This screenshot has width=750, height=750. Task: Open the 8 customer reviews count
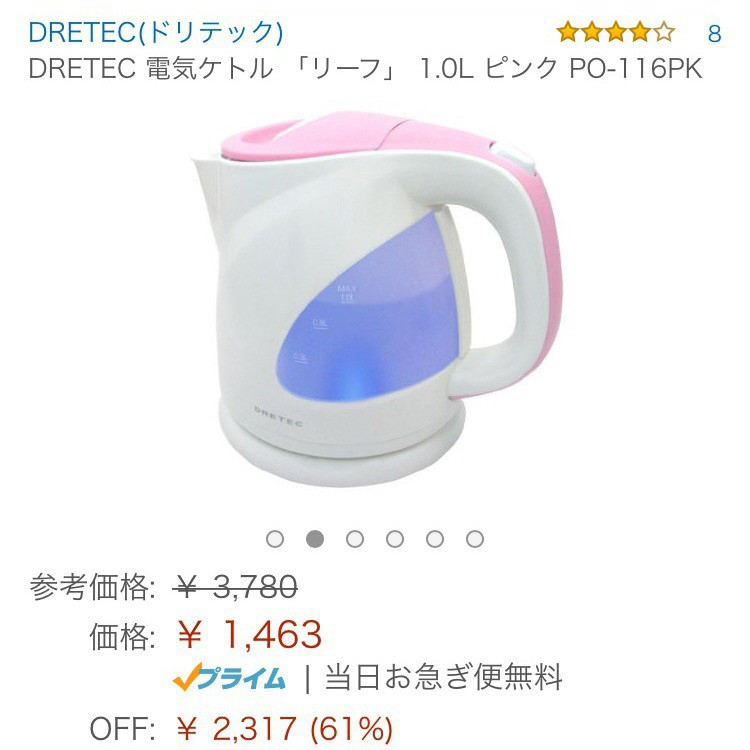[714, 33]
